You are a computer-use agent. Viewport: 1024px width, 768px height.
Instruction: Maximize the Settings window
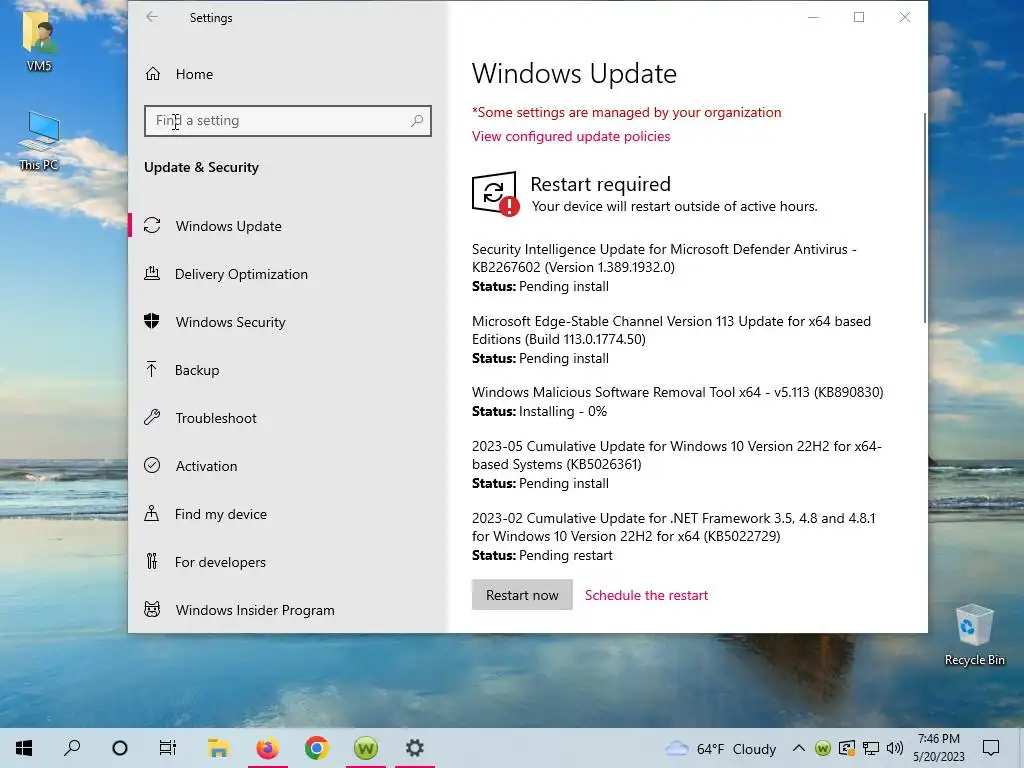[859, 17]
